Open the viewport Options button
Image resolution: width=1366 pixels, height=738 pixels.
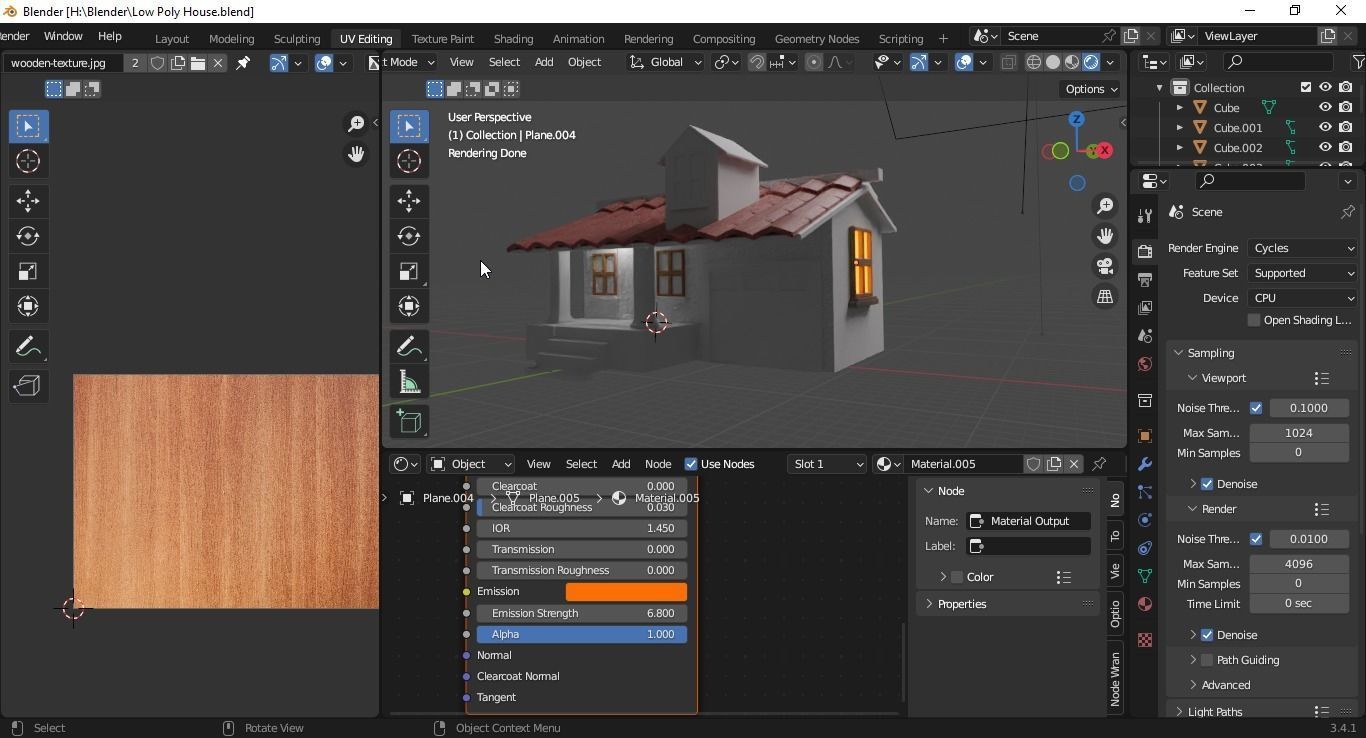1091,89
